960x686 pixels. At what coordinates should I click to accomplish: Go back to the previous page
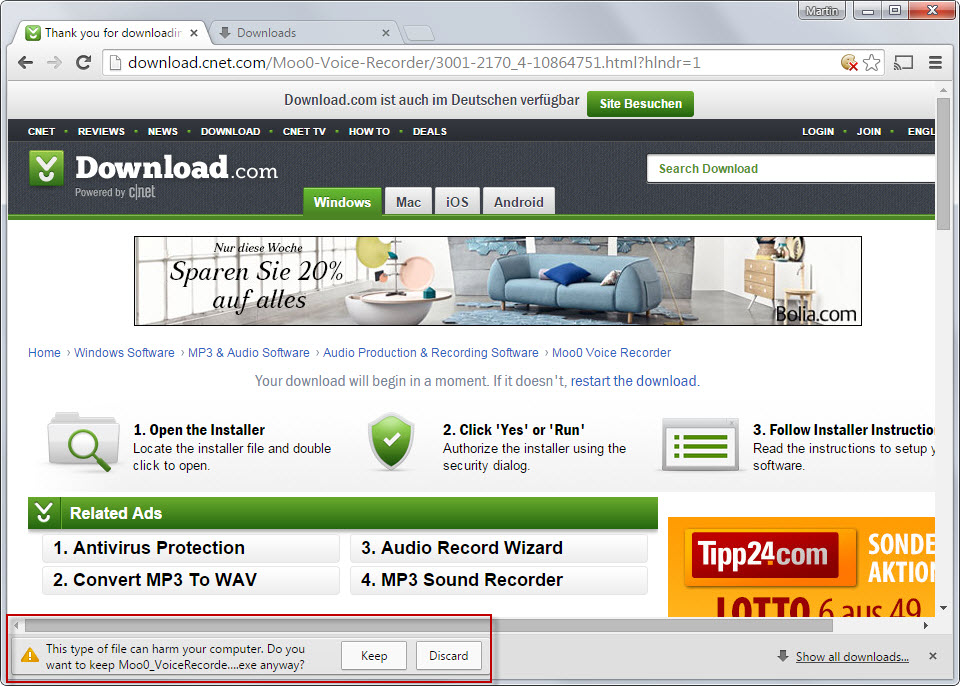coord(25,62)
